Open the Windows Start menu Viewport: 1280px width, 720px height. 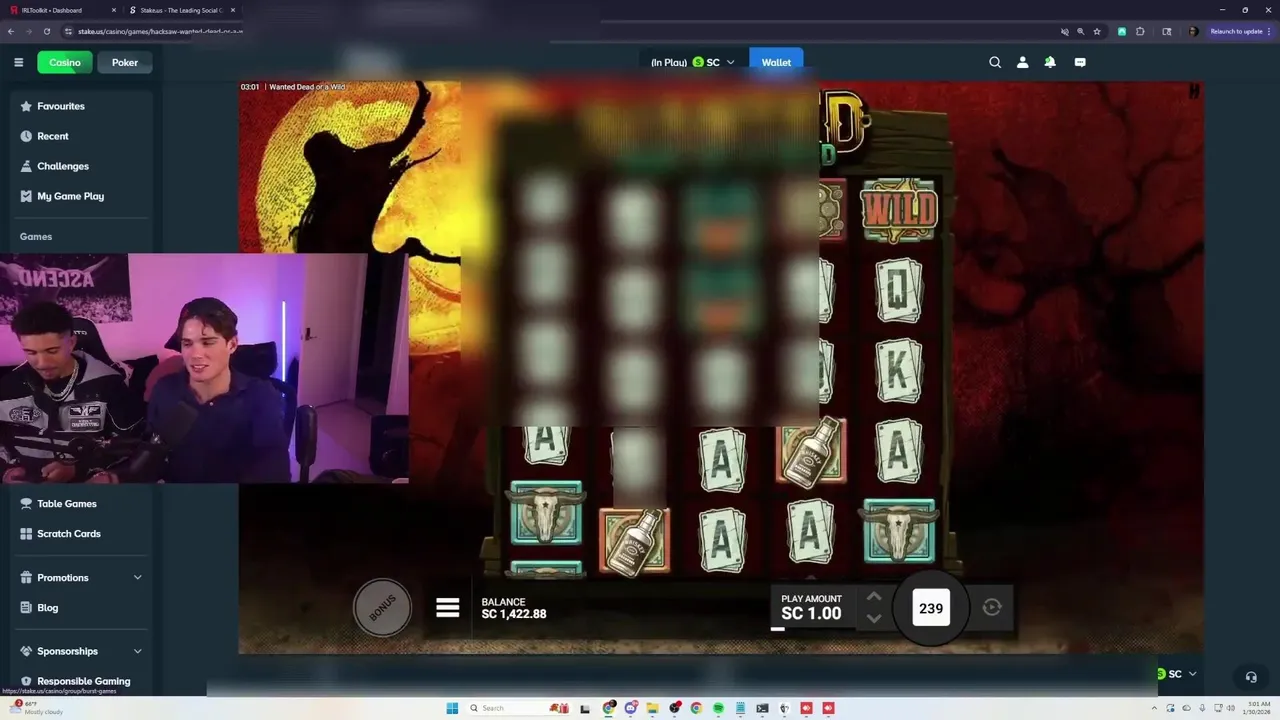point(452,708)
